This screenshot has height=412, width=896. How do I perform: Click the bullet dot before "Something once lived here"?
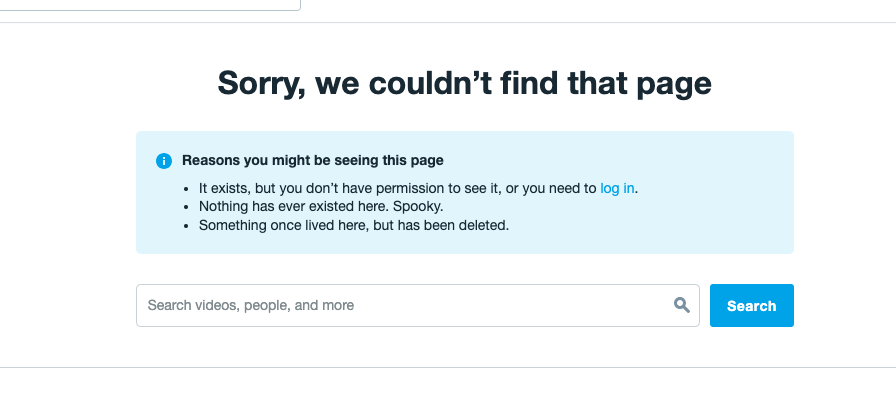click(x=187, y=226)
